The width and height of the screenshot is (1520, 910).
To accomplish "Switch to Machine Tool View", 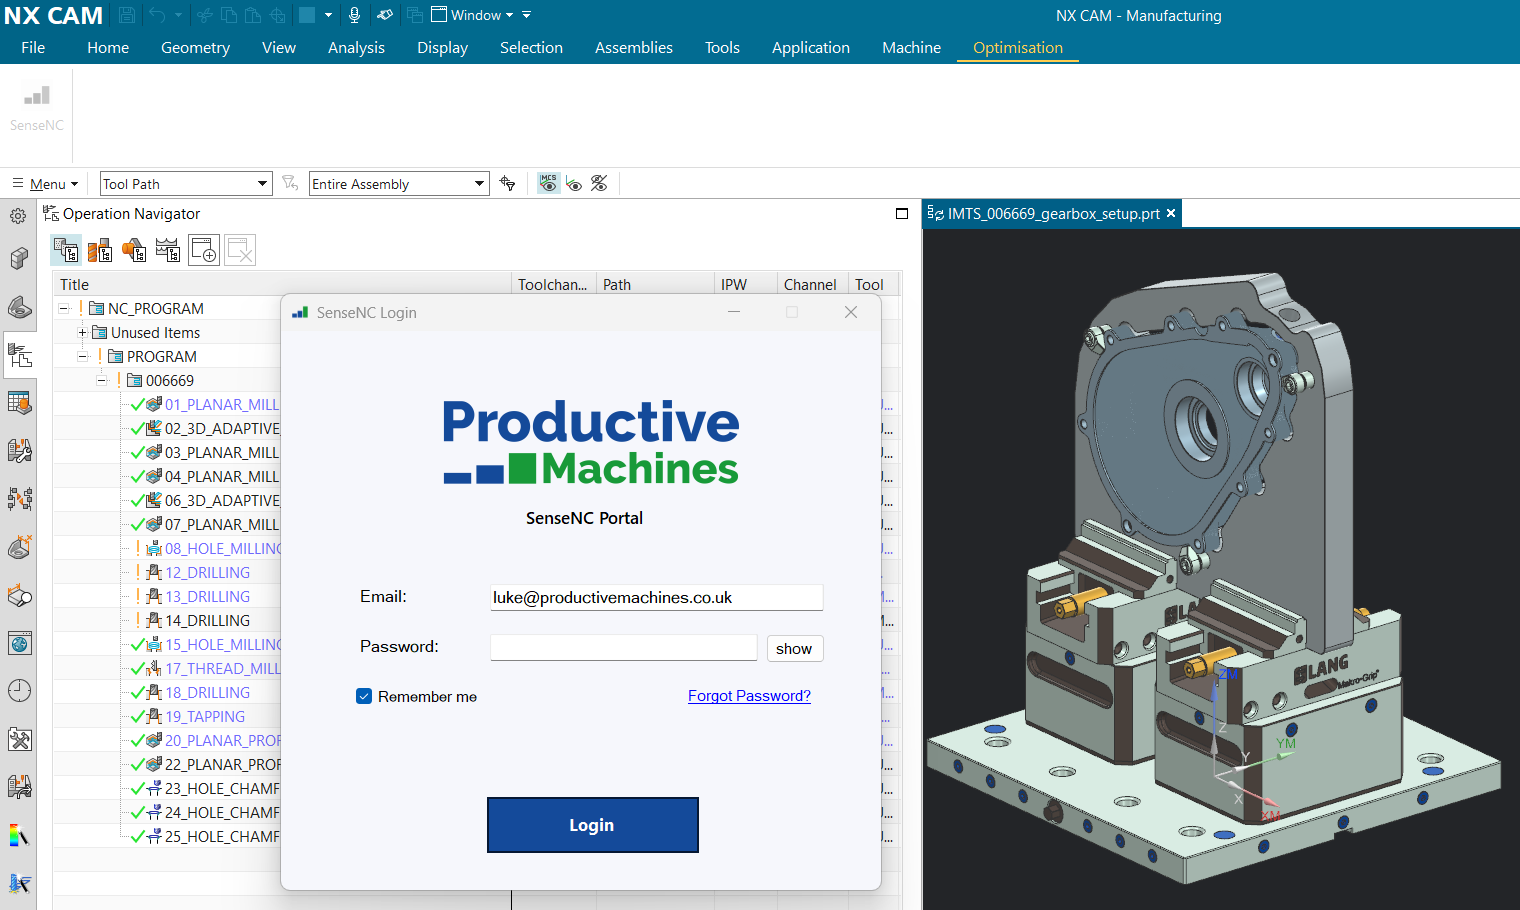I will pyautogui.click(x=100, y=250).
